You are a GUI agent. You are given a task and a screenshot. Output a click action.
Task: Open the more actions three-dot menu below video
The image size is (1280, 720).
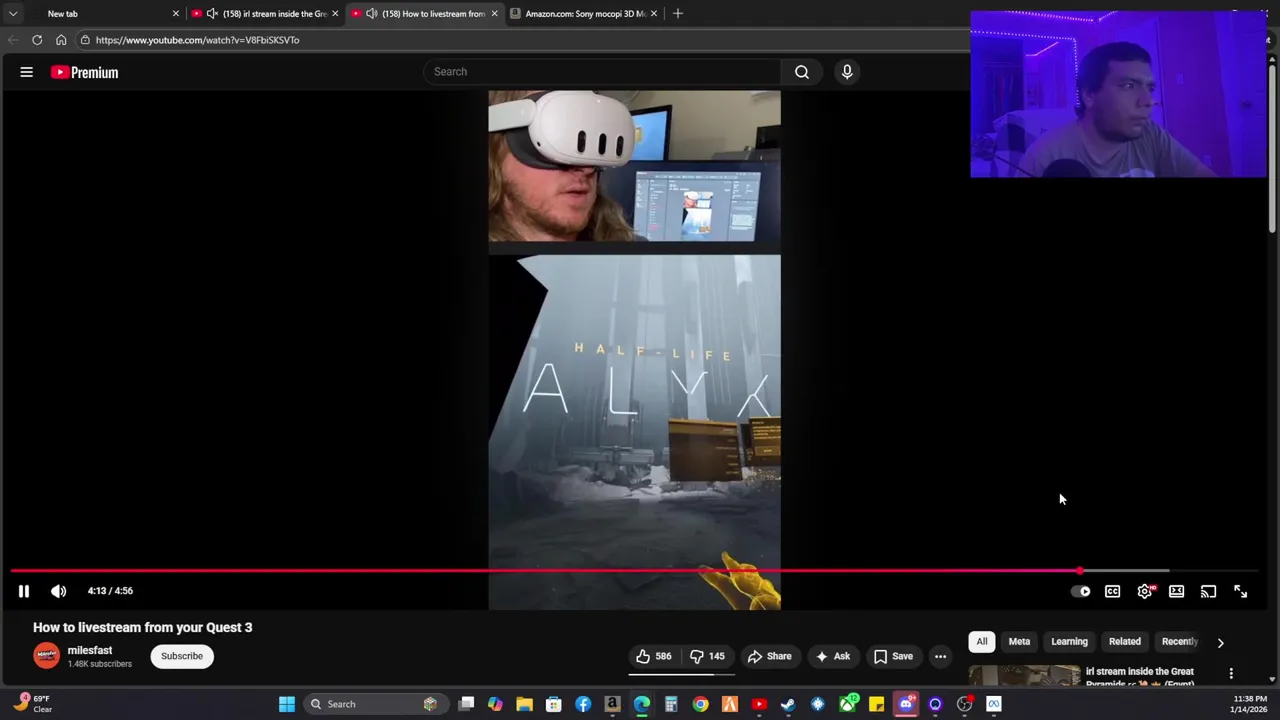[940, 656]
